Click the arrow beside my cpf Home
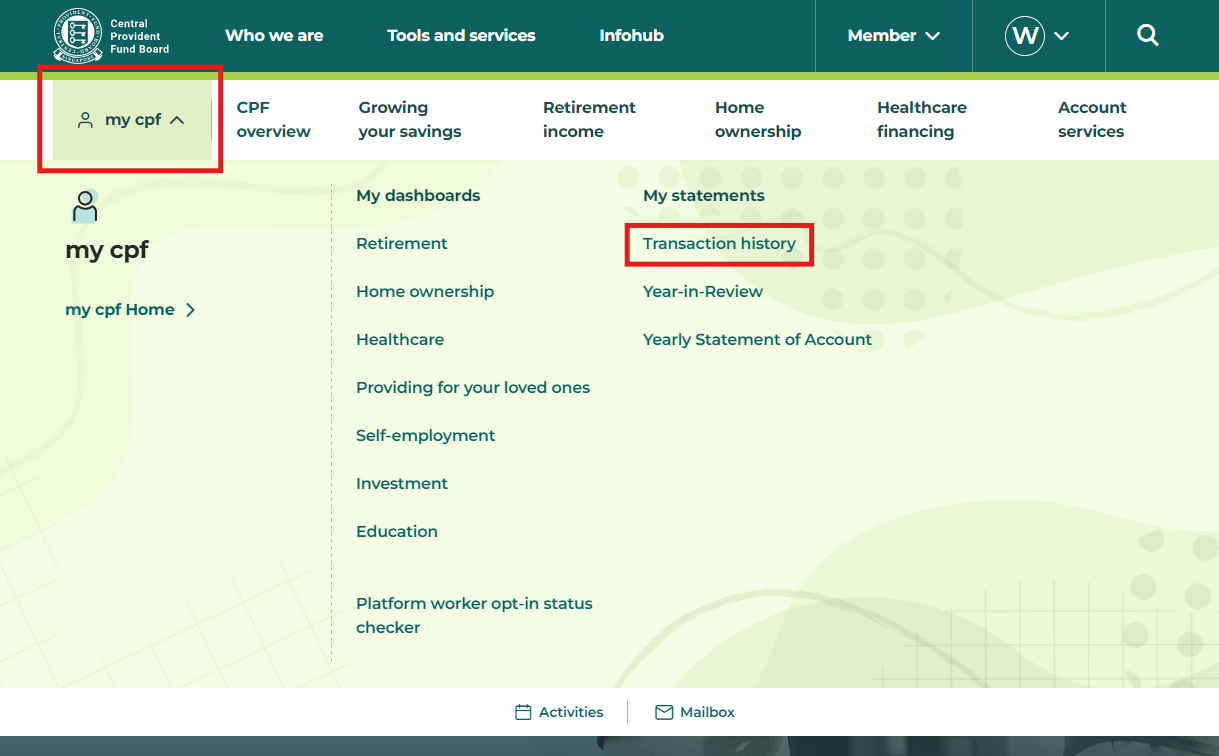1219x756 pixels. pos(190,310)
